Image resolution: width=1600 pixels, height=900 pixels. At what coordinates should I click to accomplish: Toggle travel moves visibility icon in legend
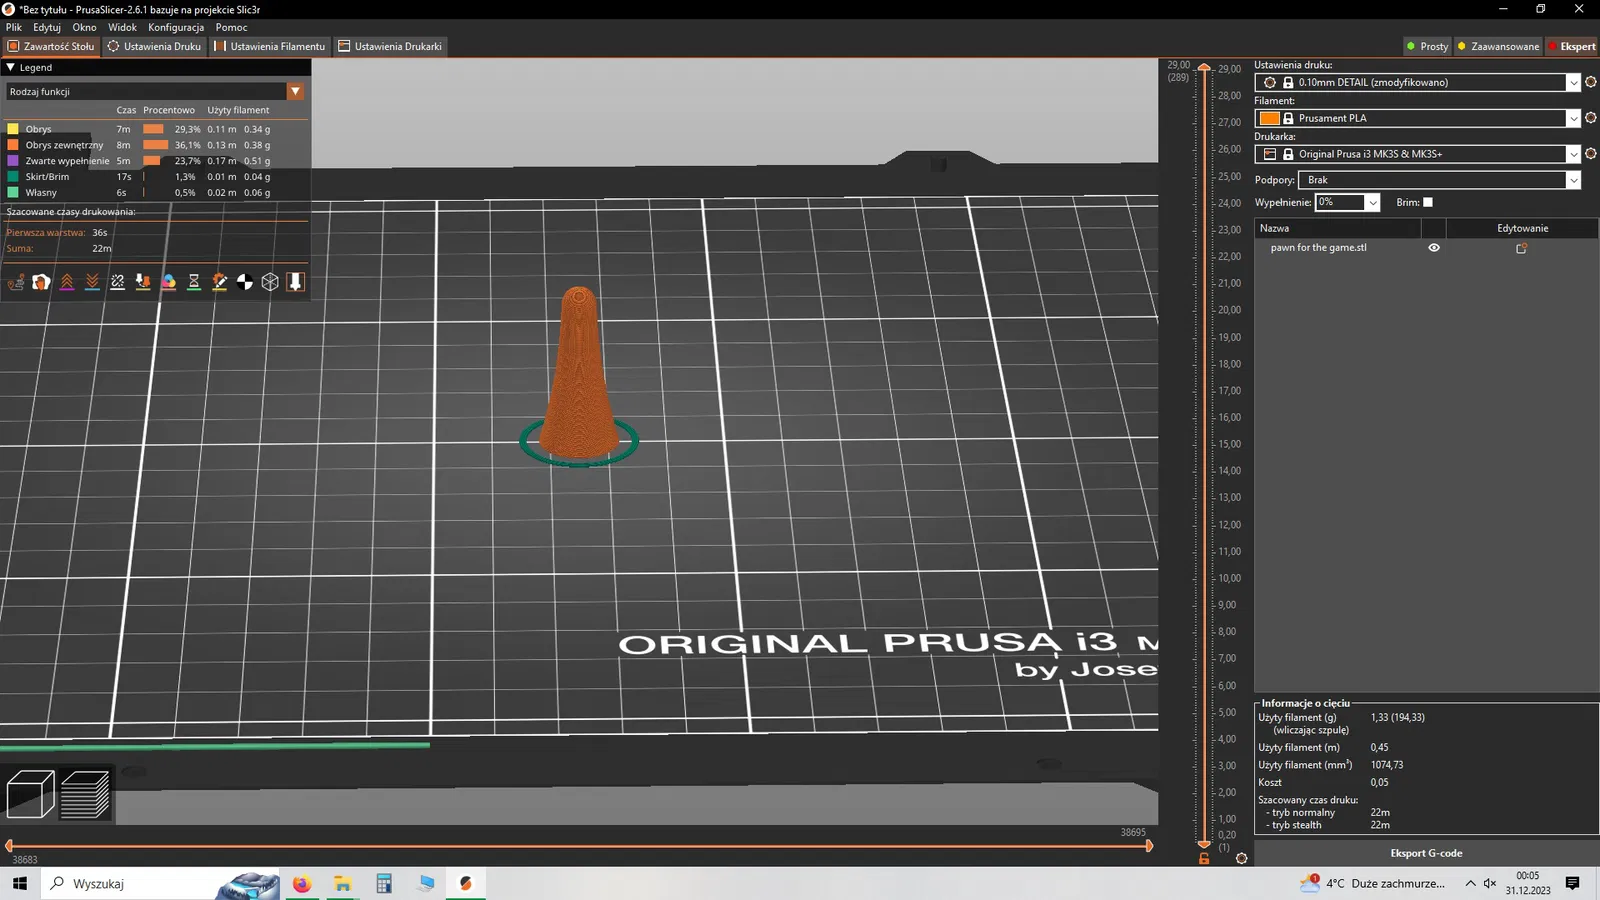point(16,282)
